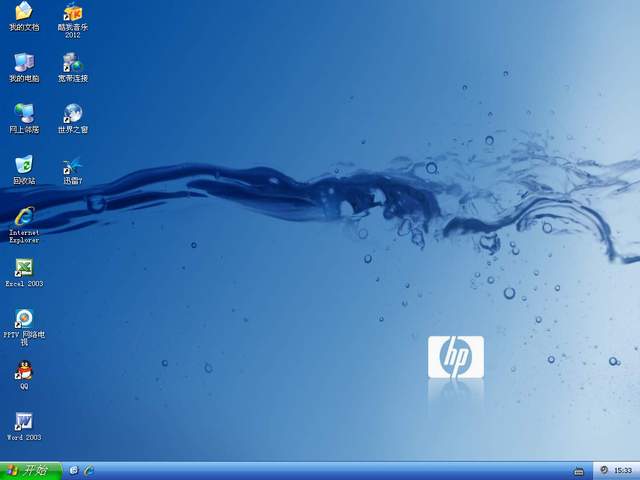Open the PPTV 网络电视 shortcut
640x480 pixels.
coord(23,319)
